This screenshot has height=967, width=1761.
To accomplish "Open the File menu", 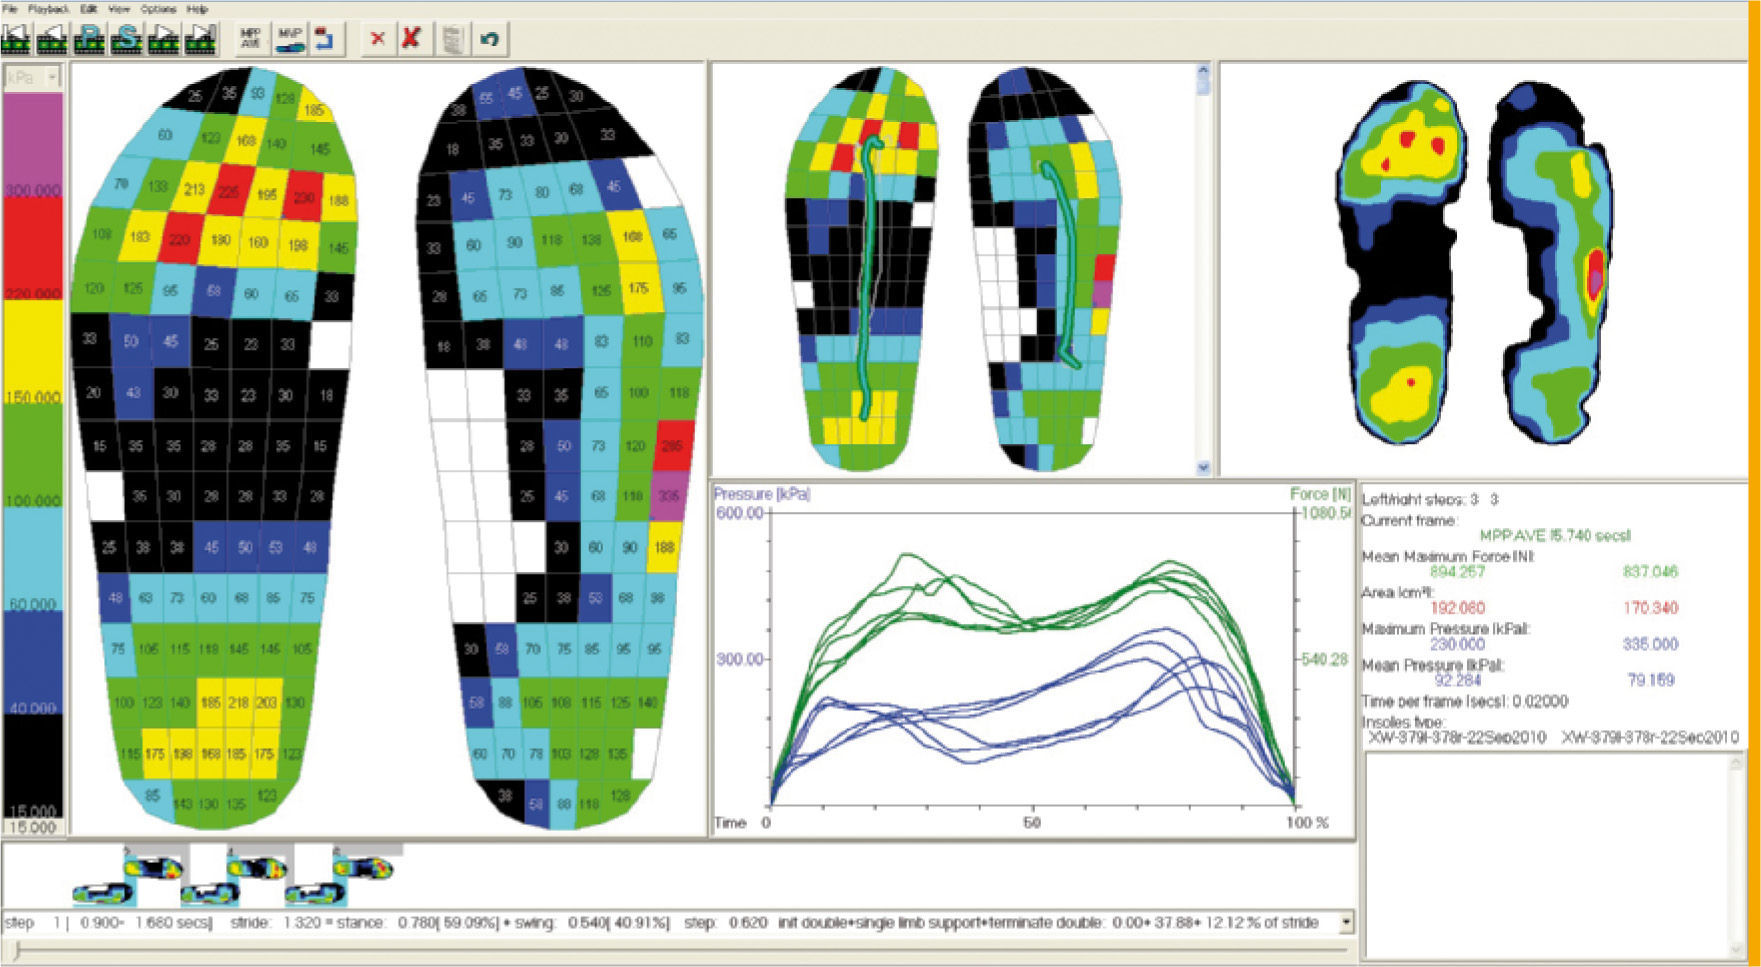I will [x=10, y=9].
